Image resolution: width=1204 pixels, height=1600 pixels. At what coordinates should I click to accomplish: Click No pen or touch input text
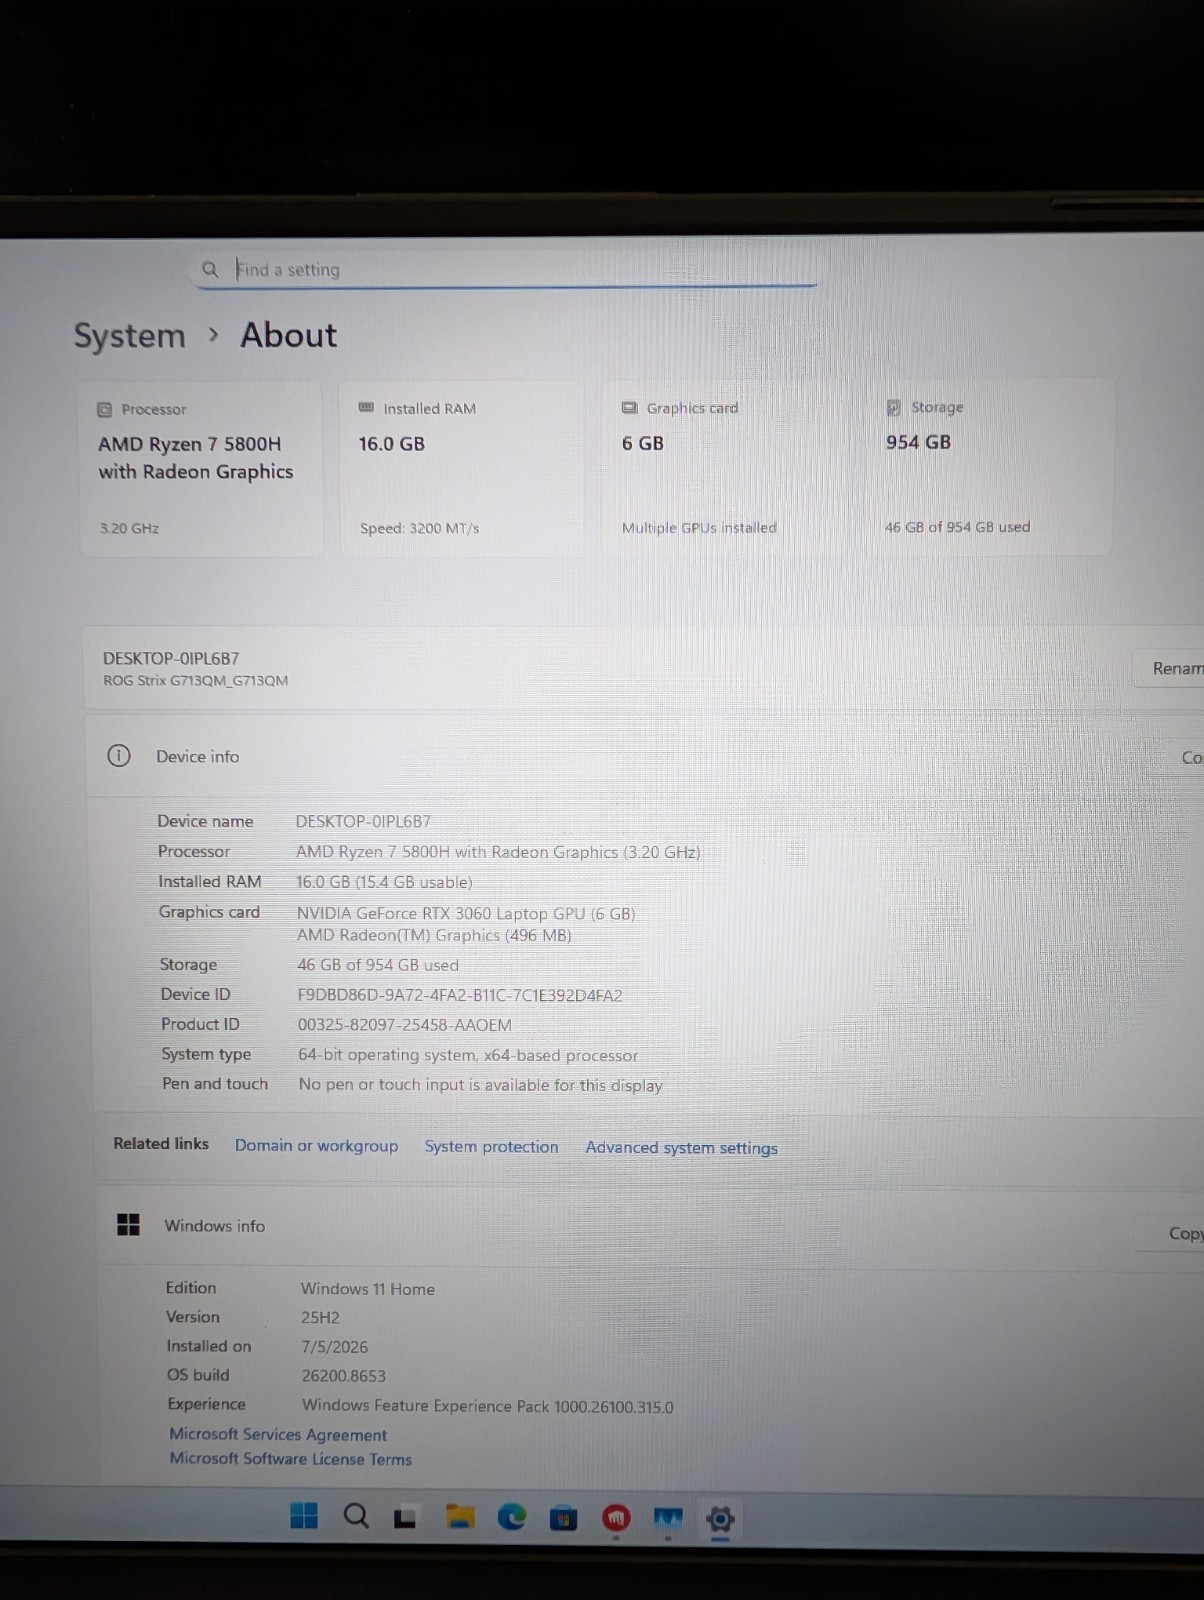481,1085
